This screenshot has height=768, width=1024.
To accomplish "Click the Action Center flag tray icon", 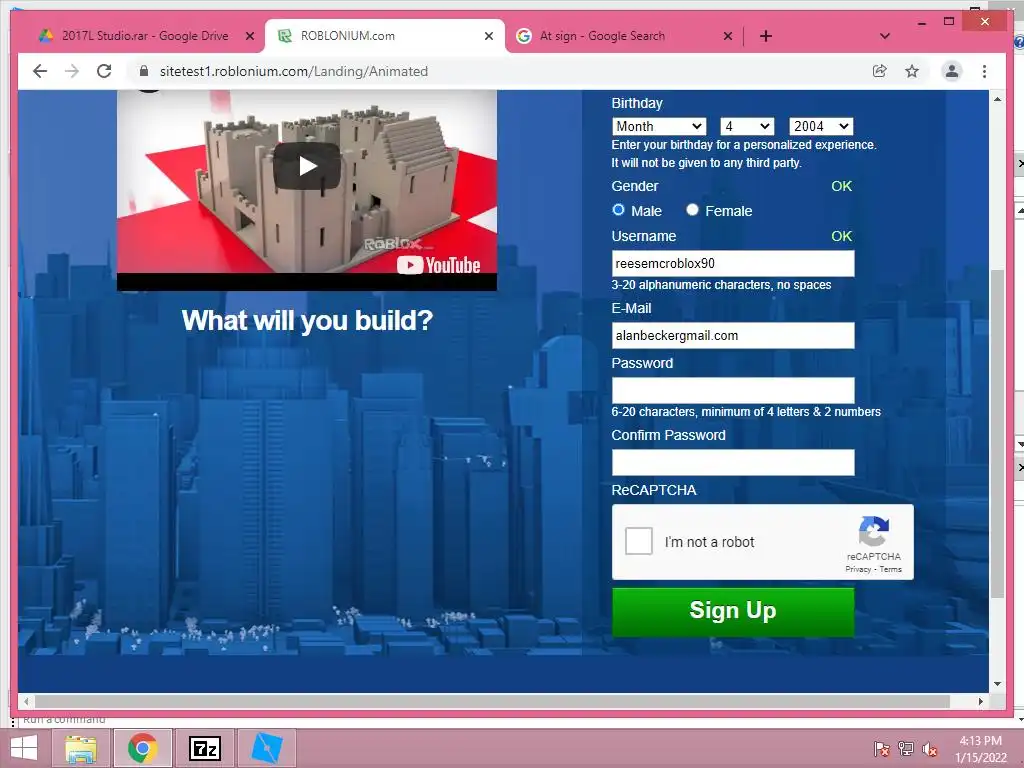I will pos(881,748).
